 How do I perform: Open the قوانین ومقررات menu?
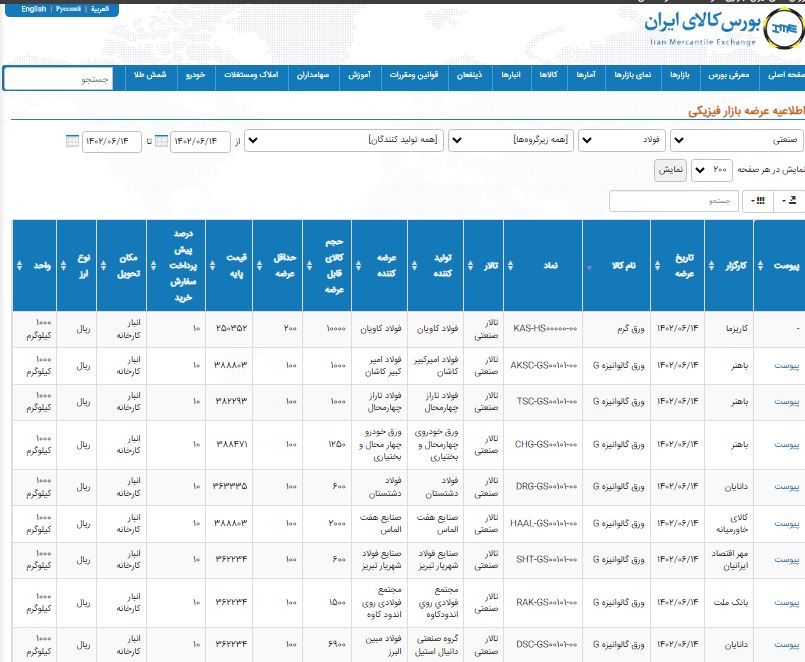click(414, 75)
